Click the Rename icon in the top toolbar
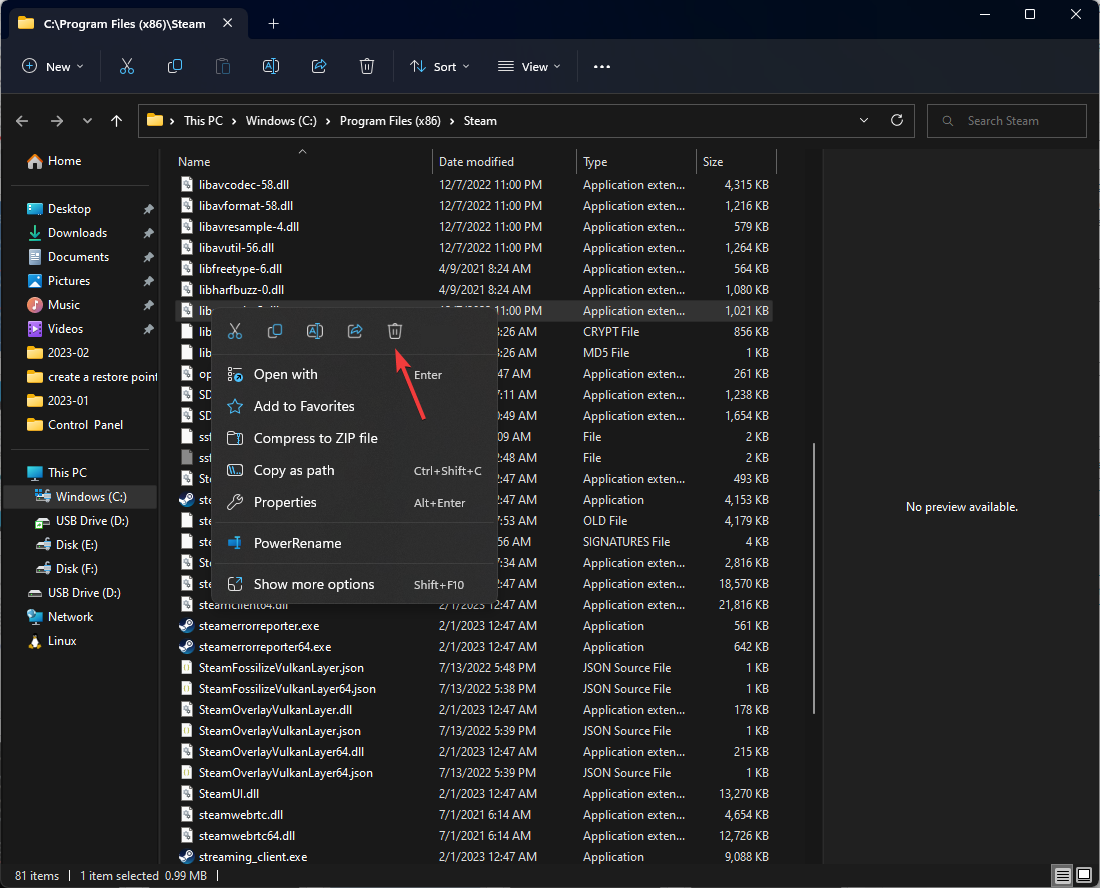Screen dimensions: 1100x888 271,67
